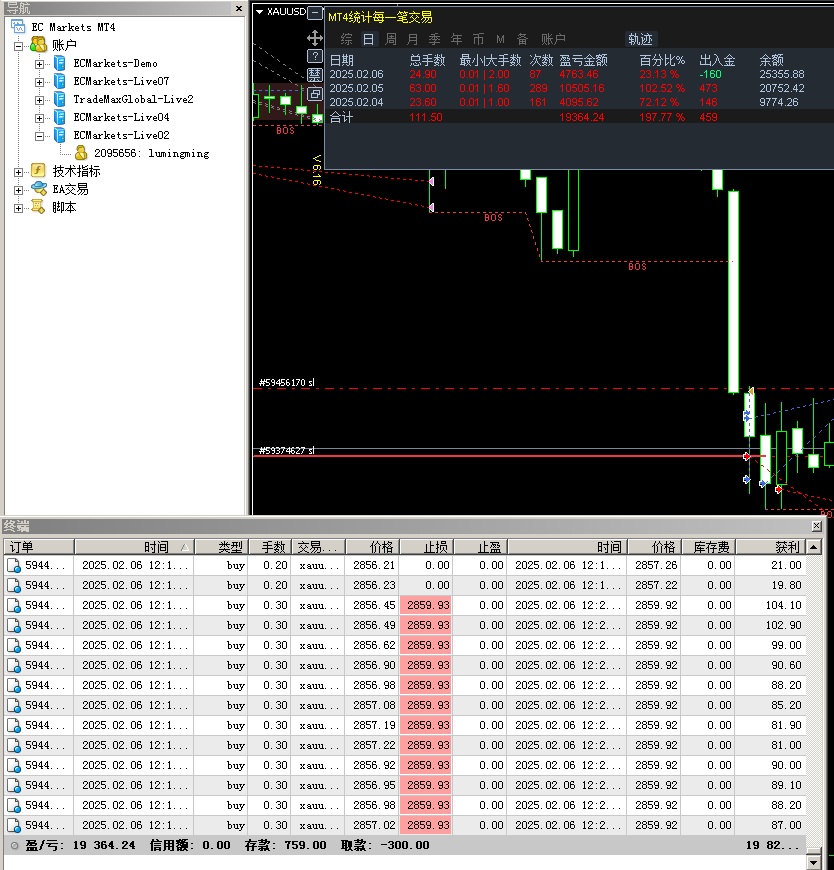The height and width of the screenshot is (870, 834).
Task: Expand the 技术指标 node
Action: [18, 173]
